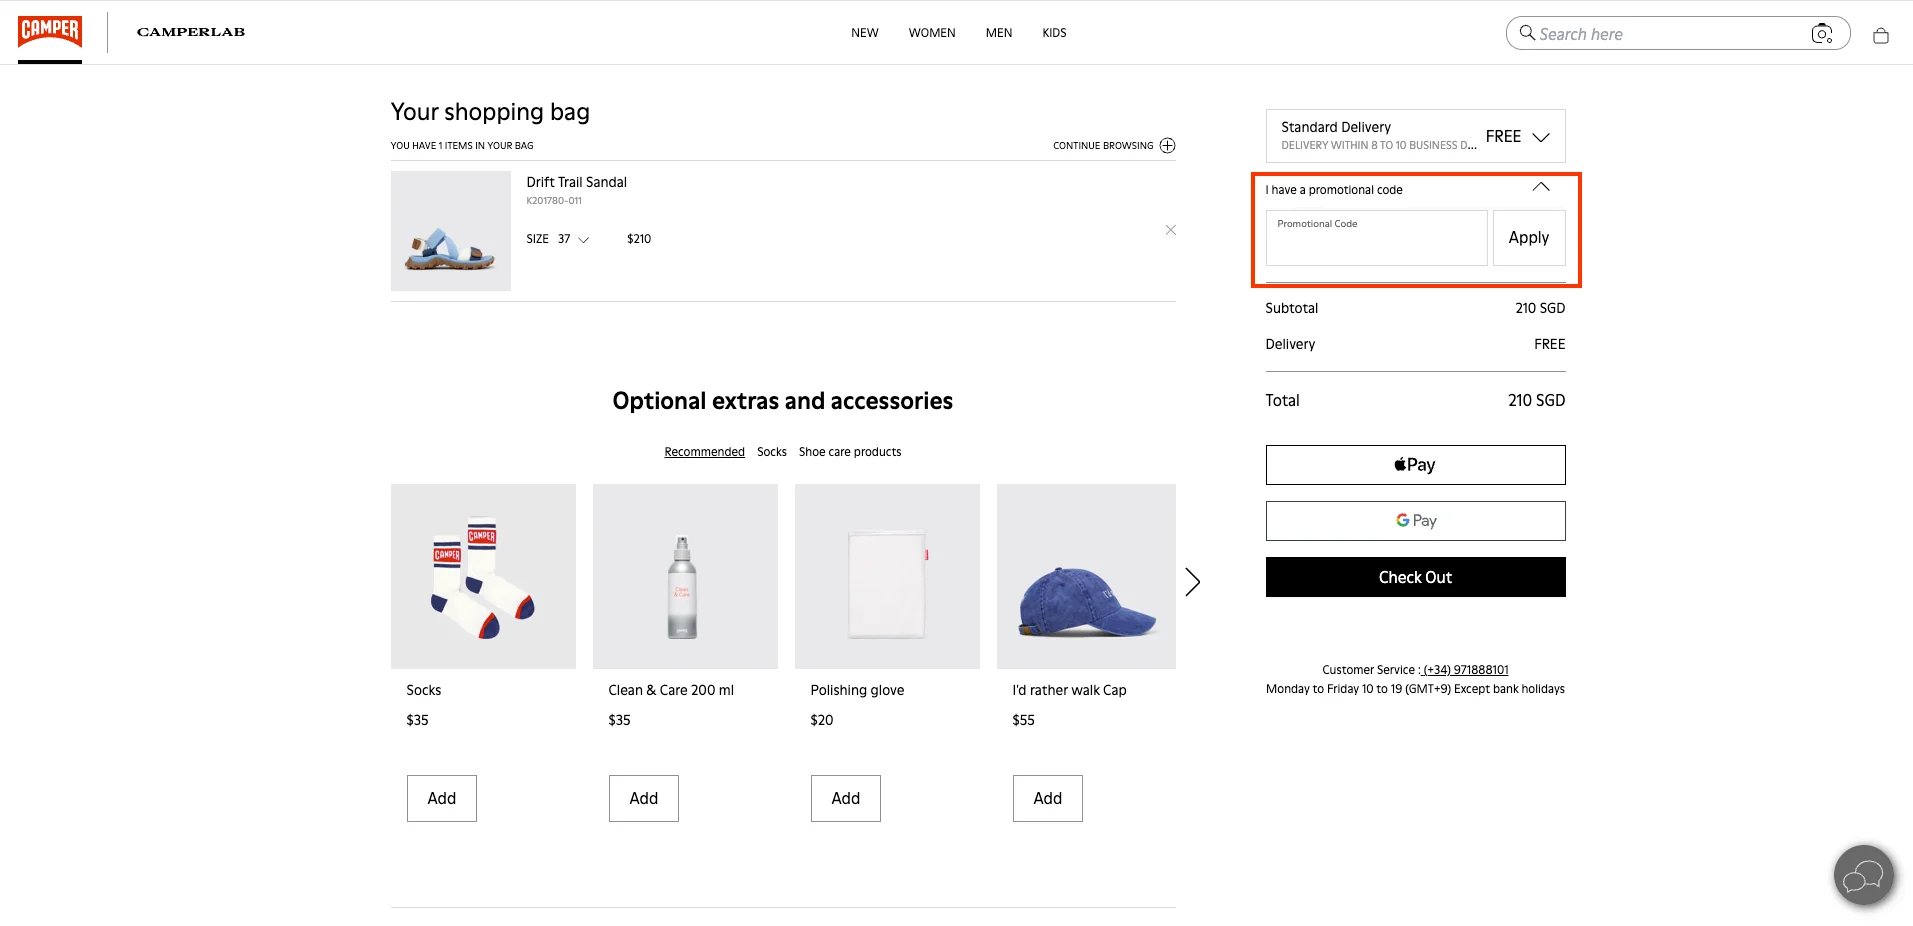Open the Clean & Care 200 ml image
The image size is (1913, 926).
click(x=686, y=577)
